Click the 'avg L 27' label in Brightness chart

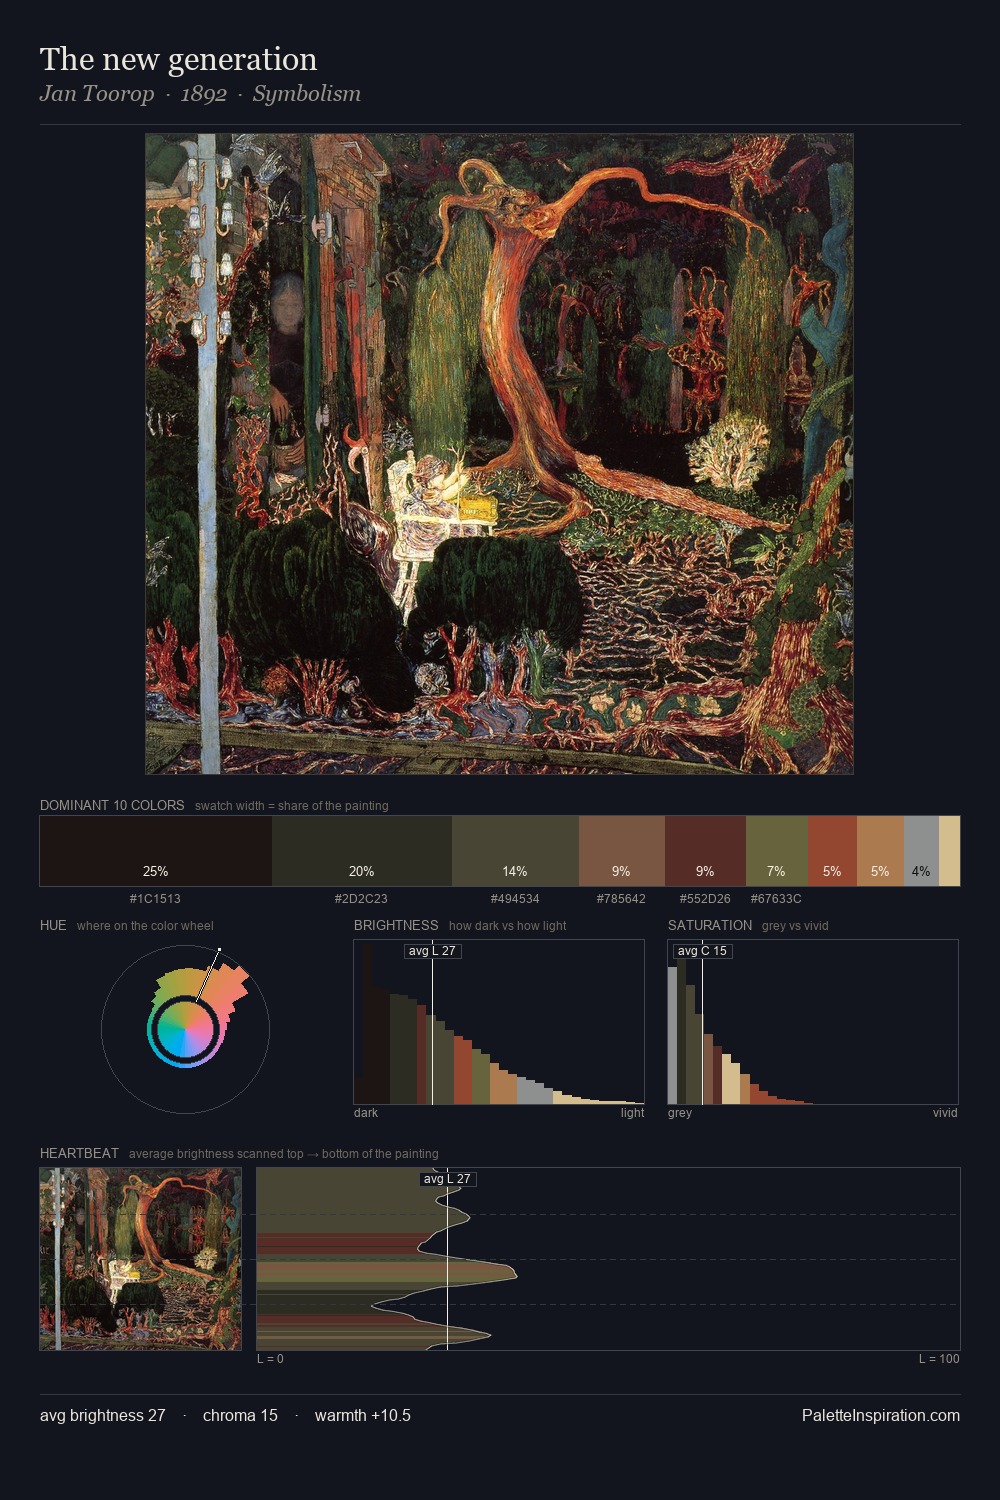pos(433,951)
